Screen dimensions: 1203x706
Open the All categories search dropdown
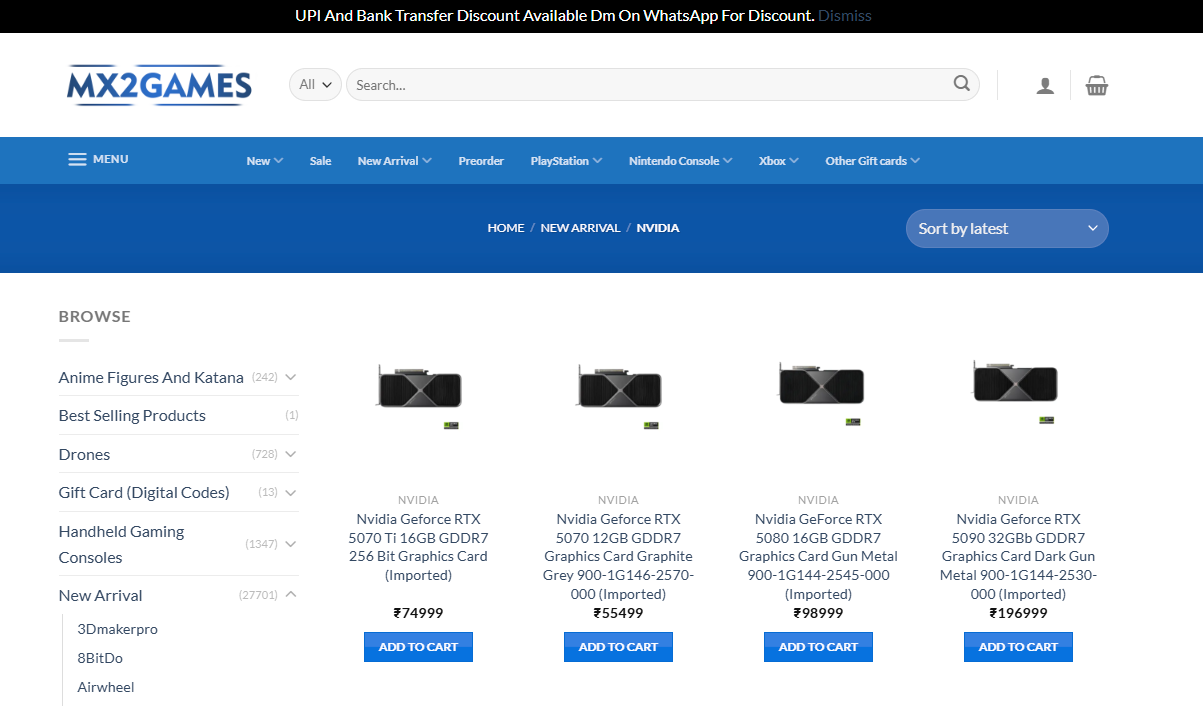315,85
